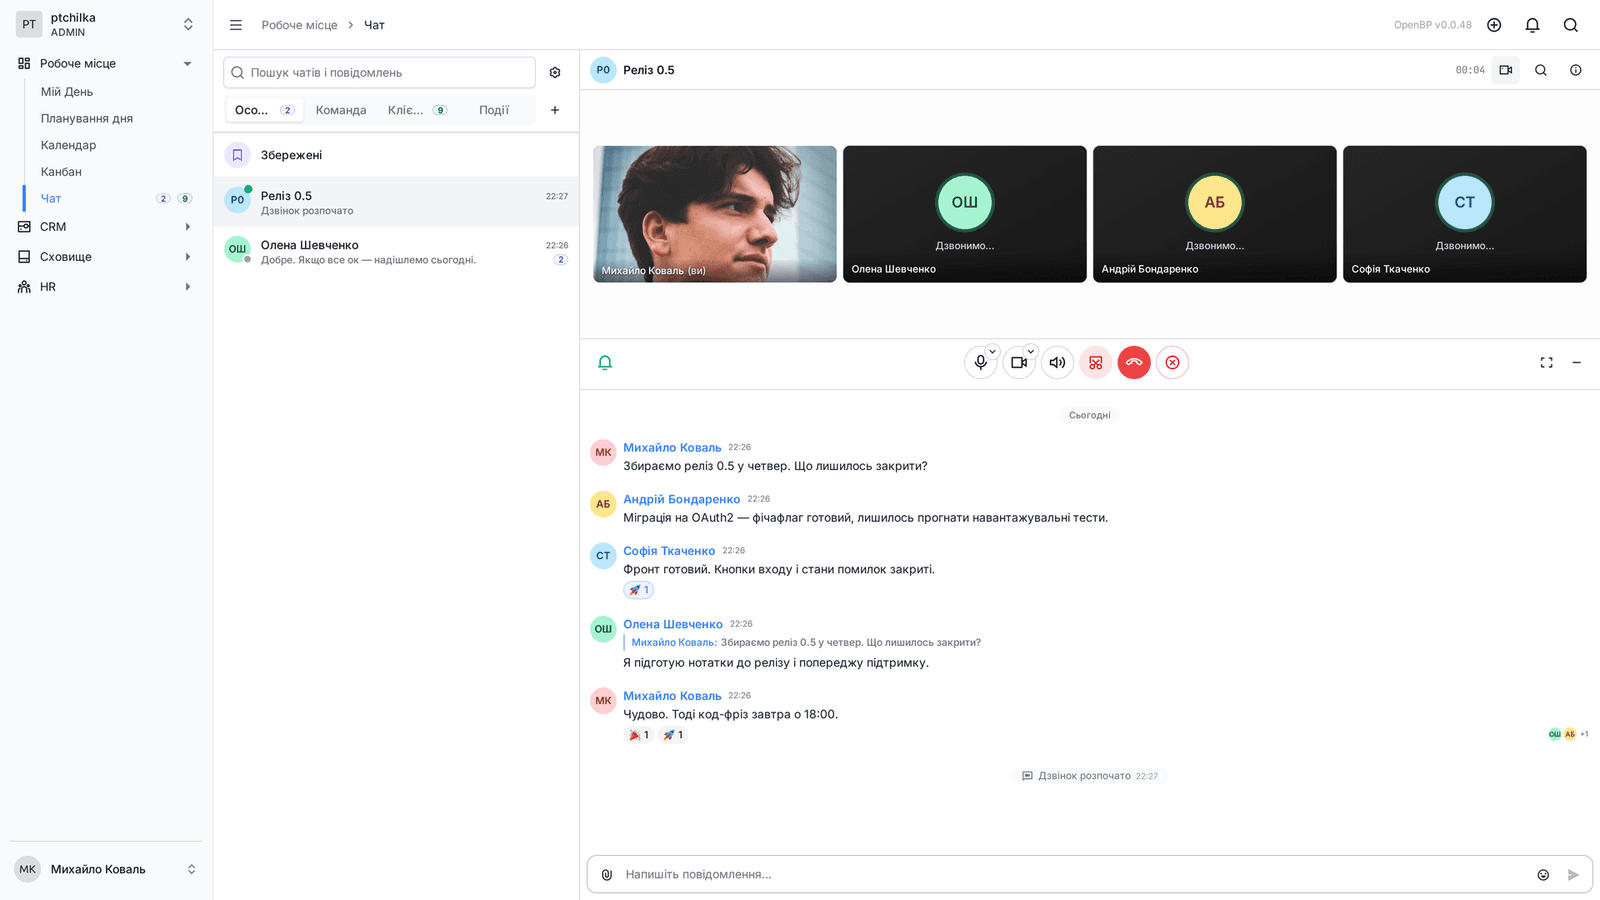Toggle the microphone mute button

pos(981,363)
